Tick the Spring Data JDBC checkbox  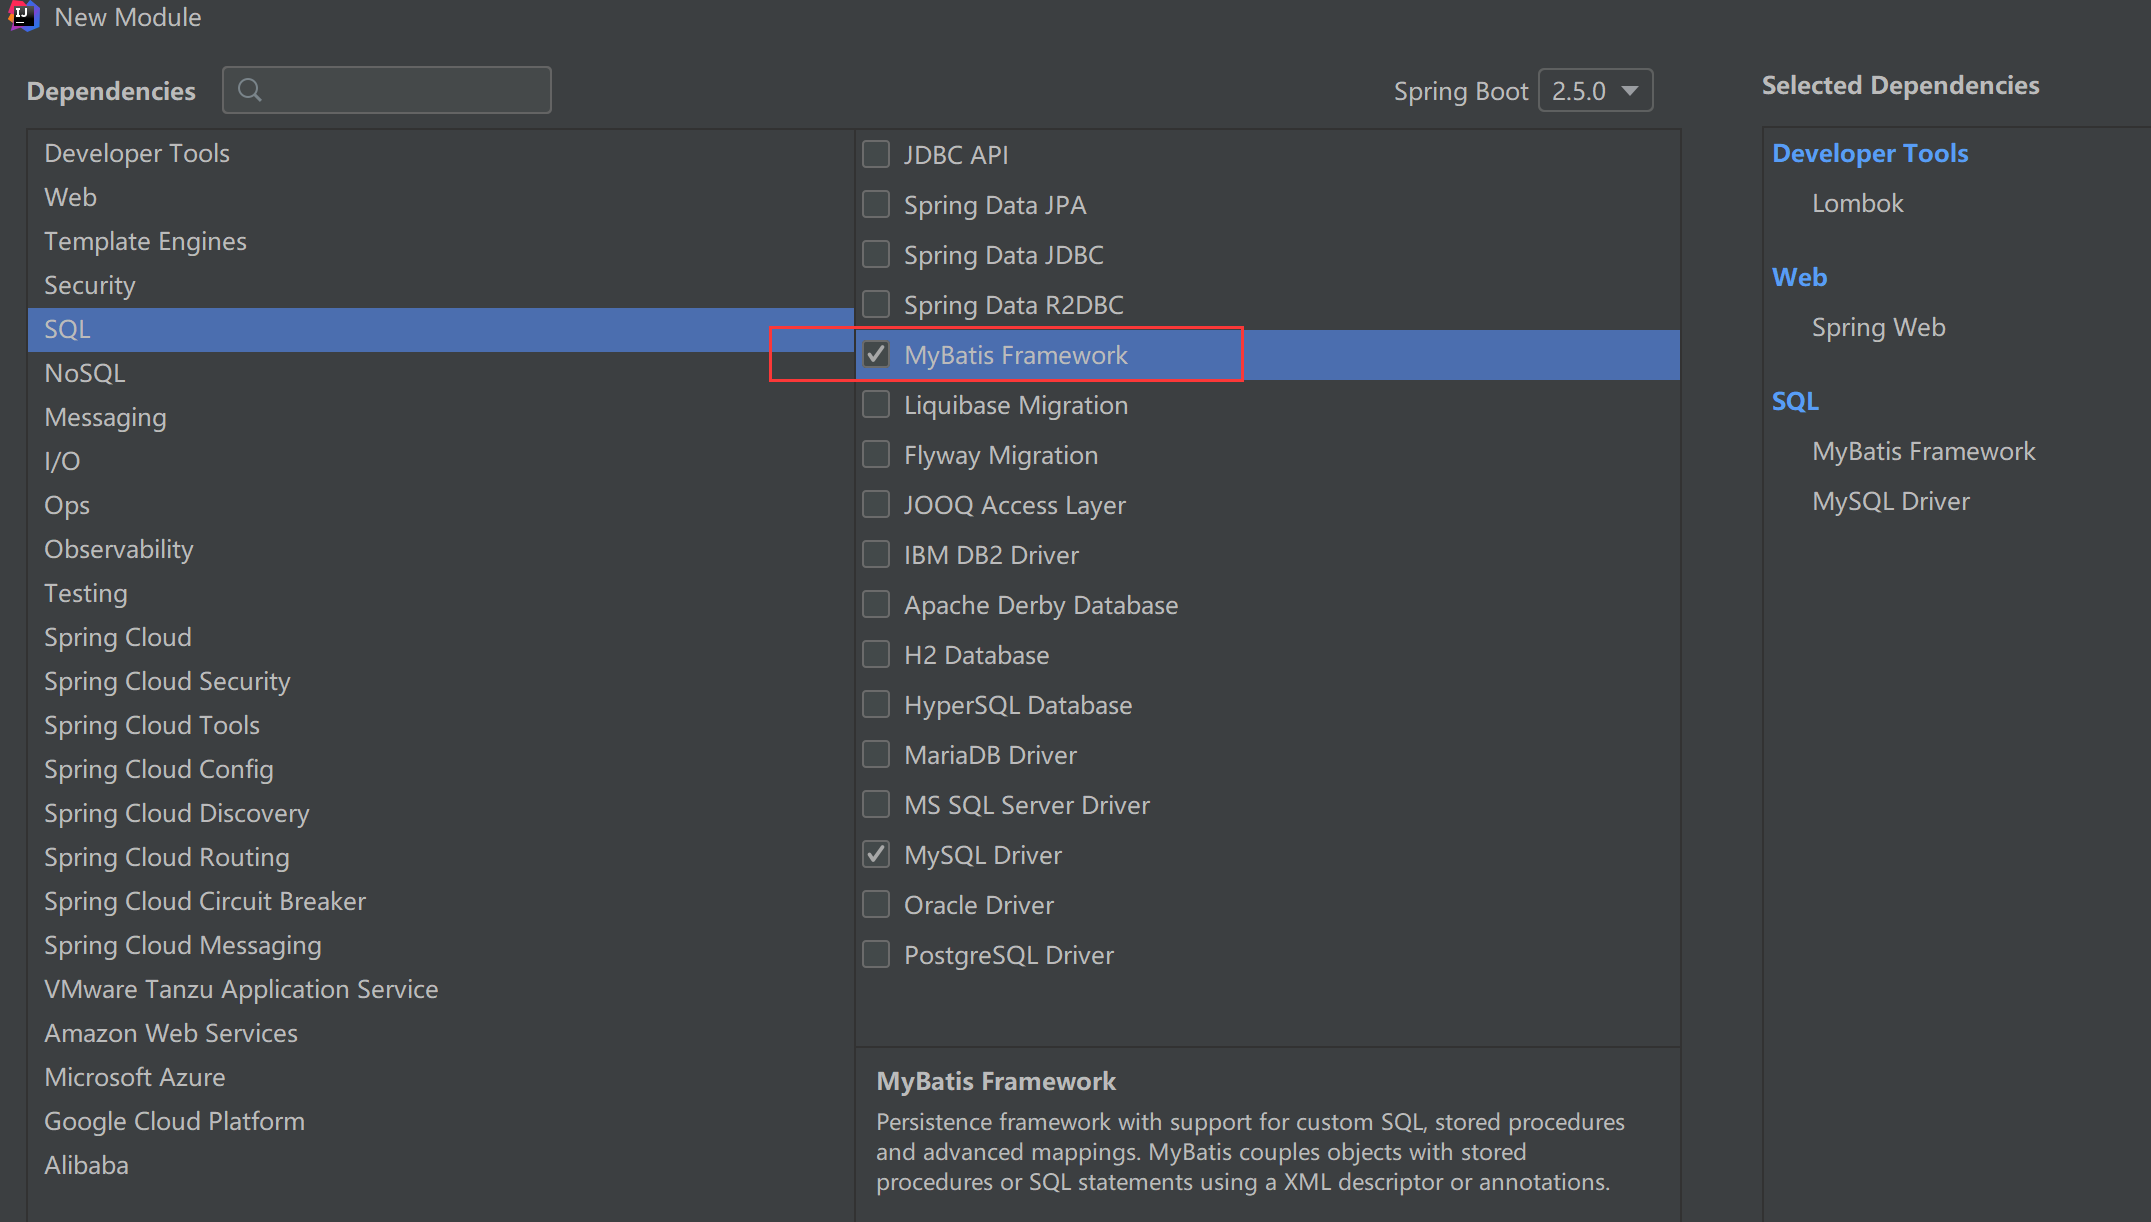click(x=876, y=254)
